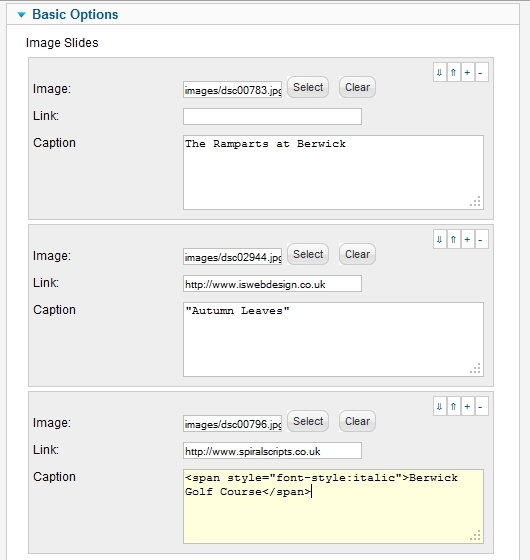Screen dimensions: 530x560
Task: Add slide after first with plus icon
Action: (x=467, y=72)
